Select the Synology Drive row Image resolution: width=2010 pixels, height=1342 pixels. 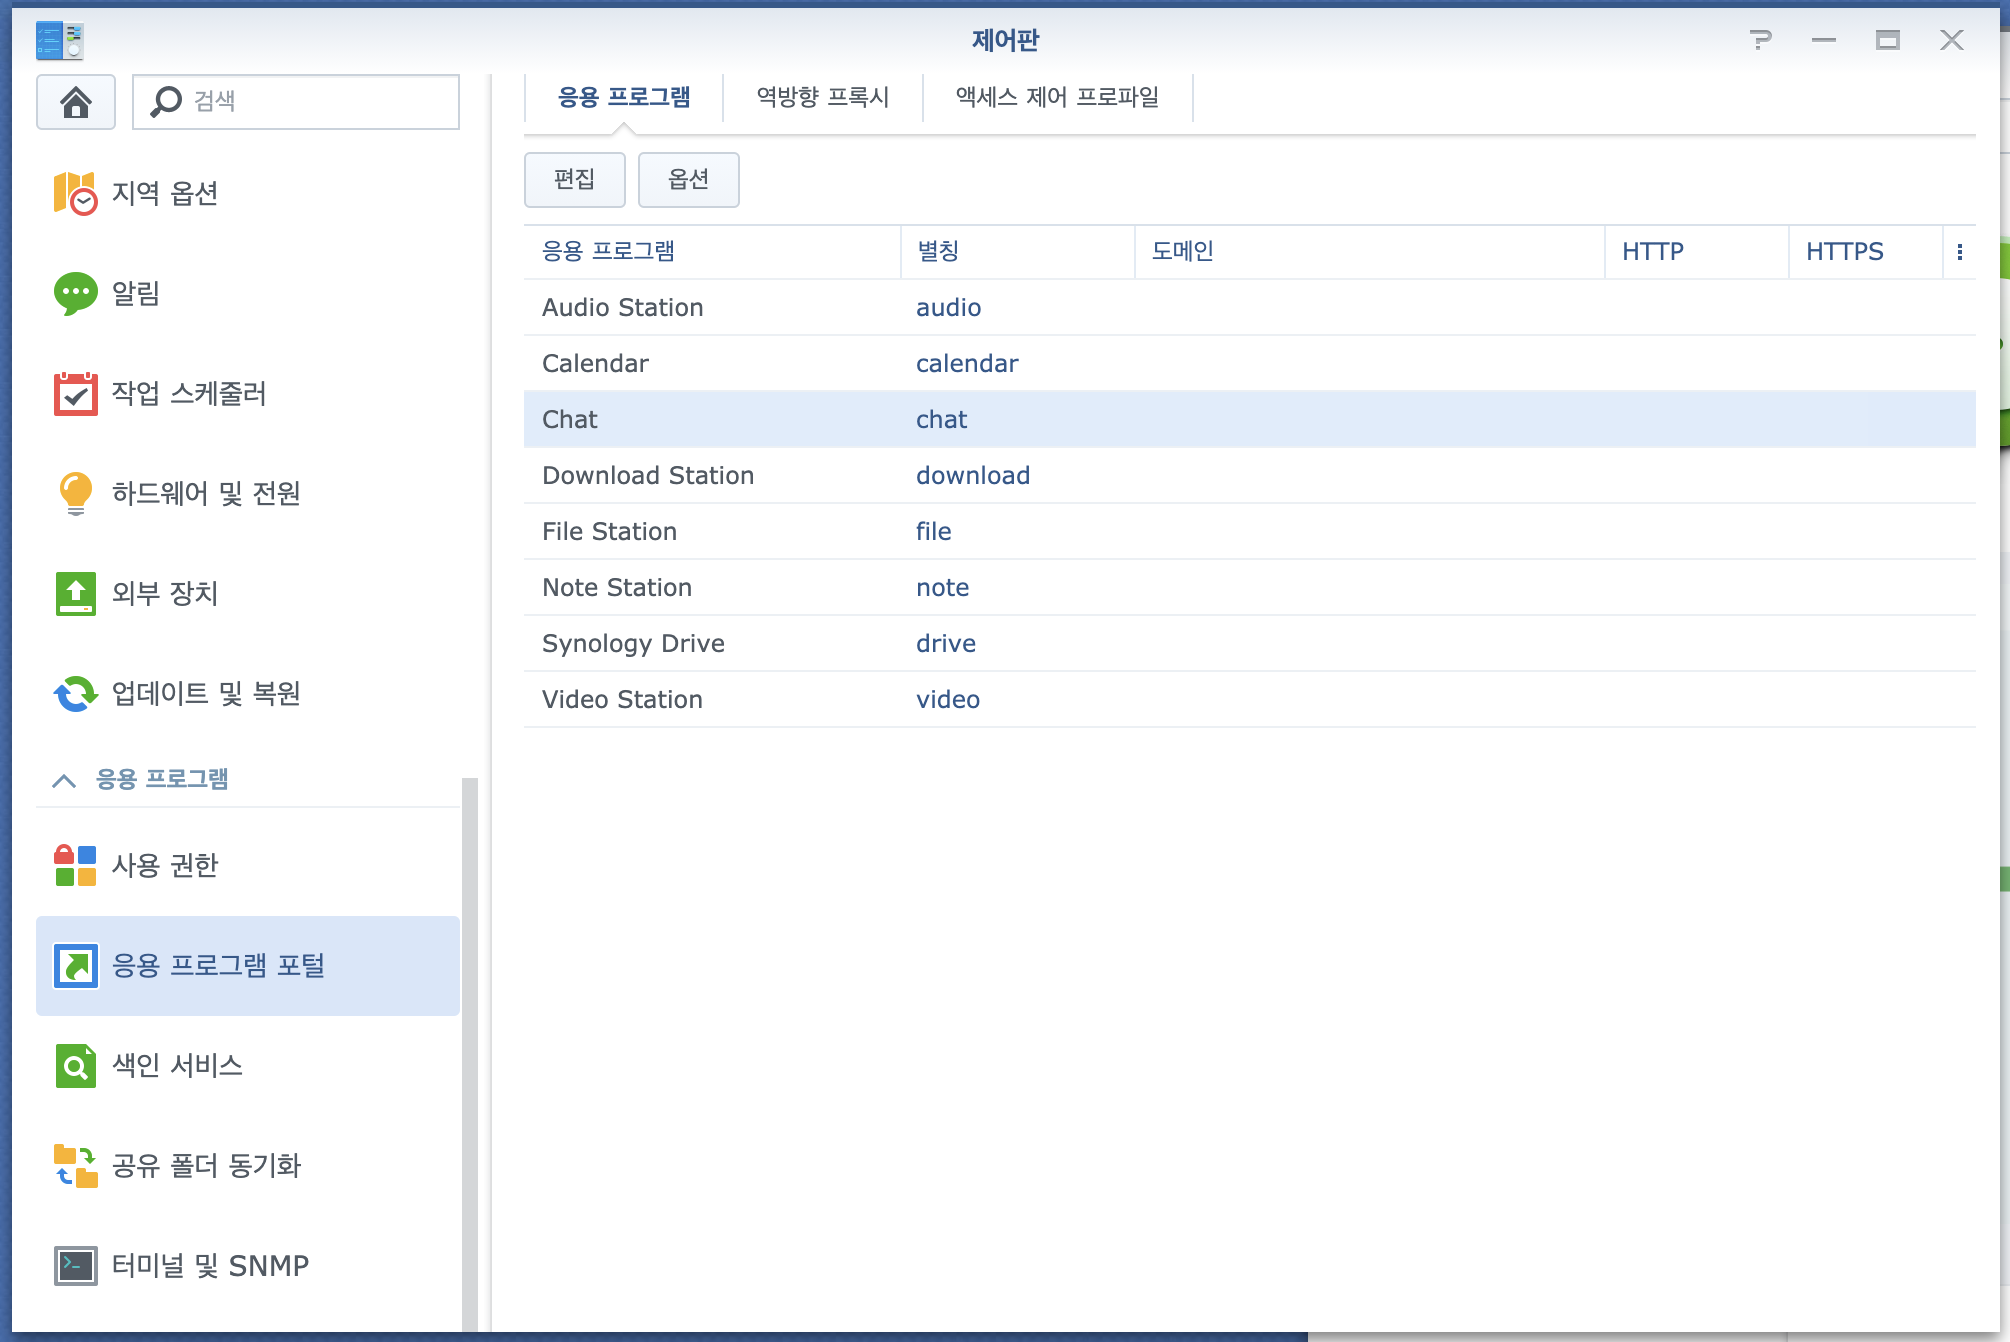coord(1248,644)
